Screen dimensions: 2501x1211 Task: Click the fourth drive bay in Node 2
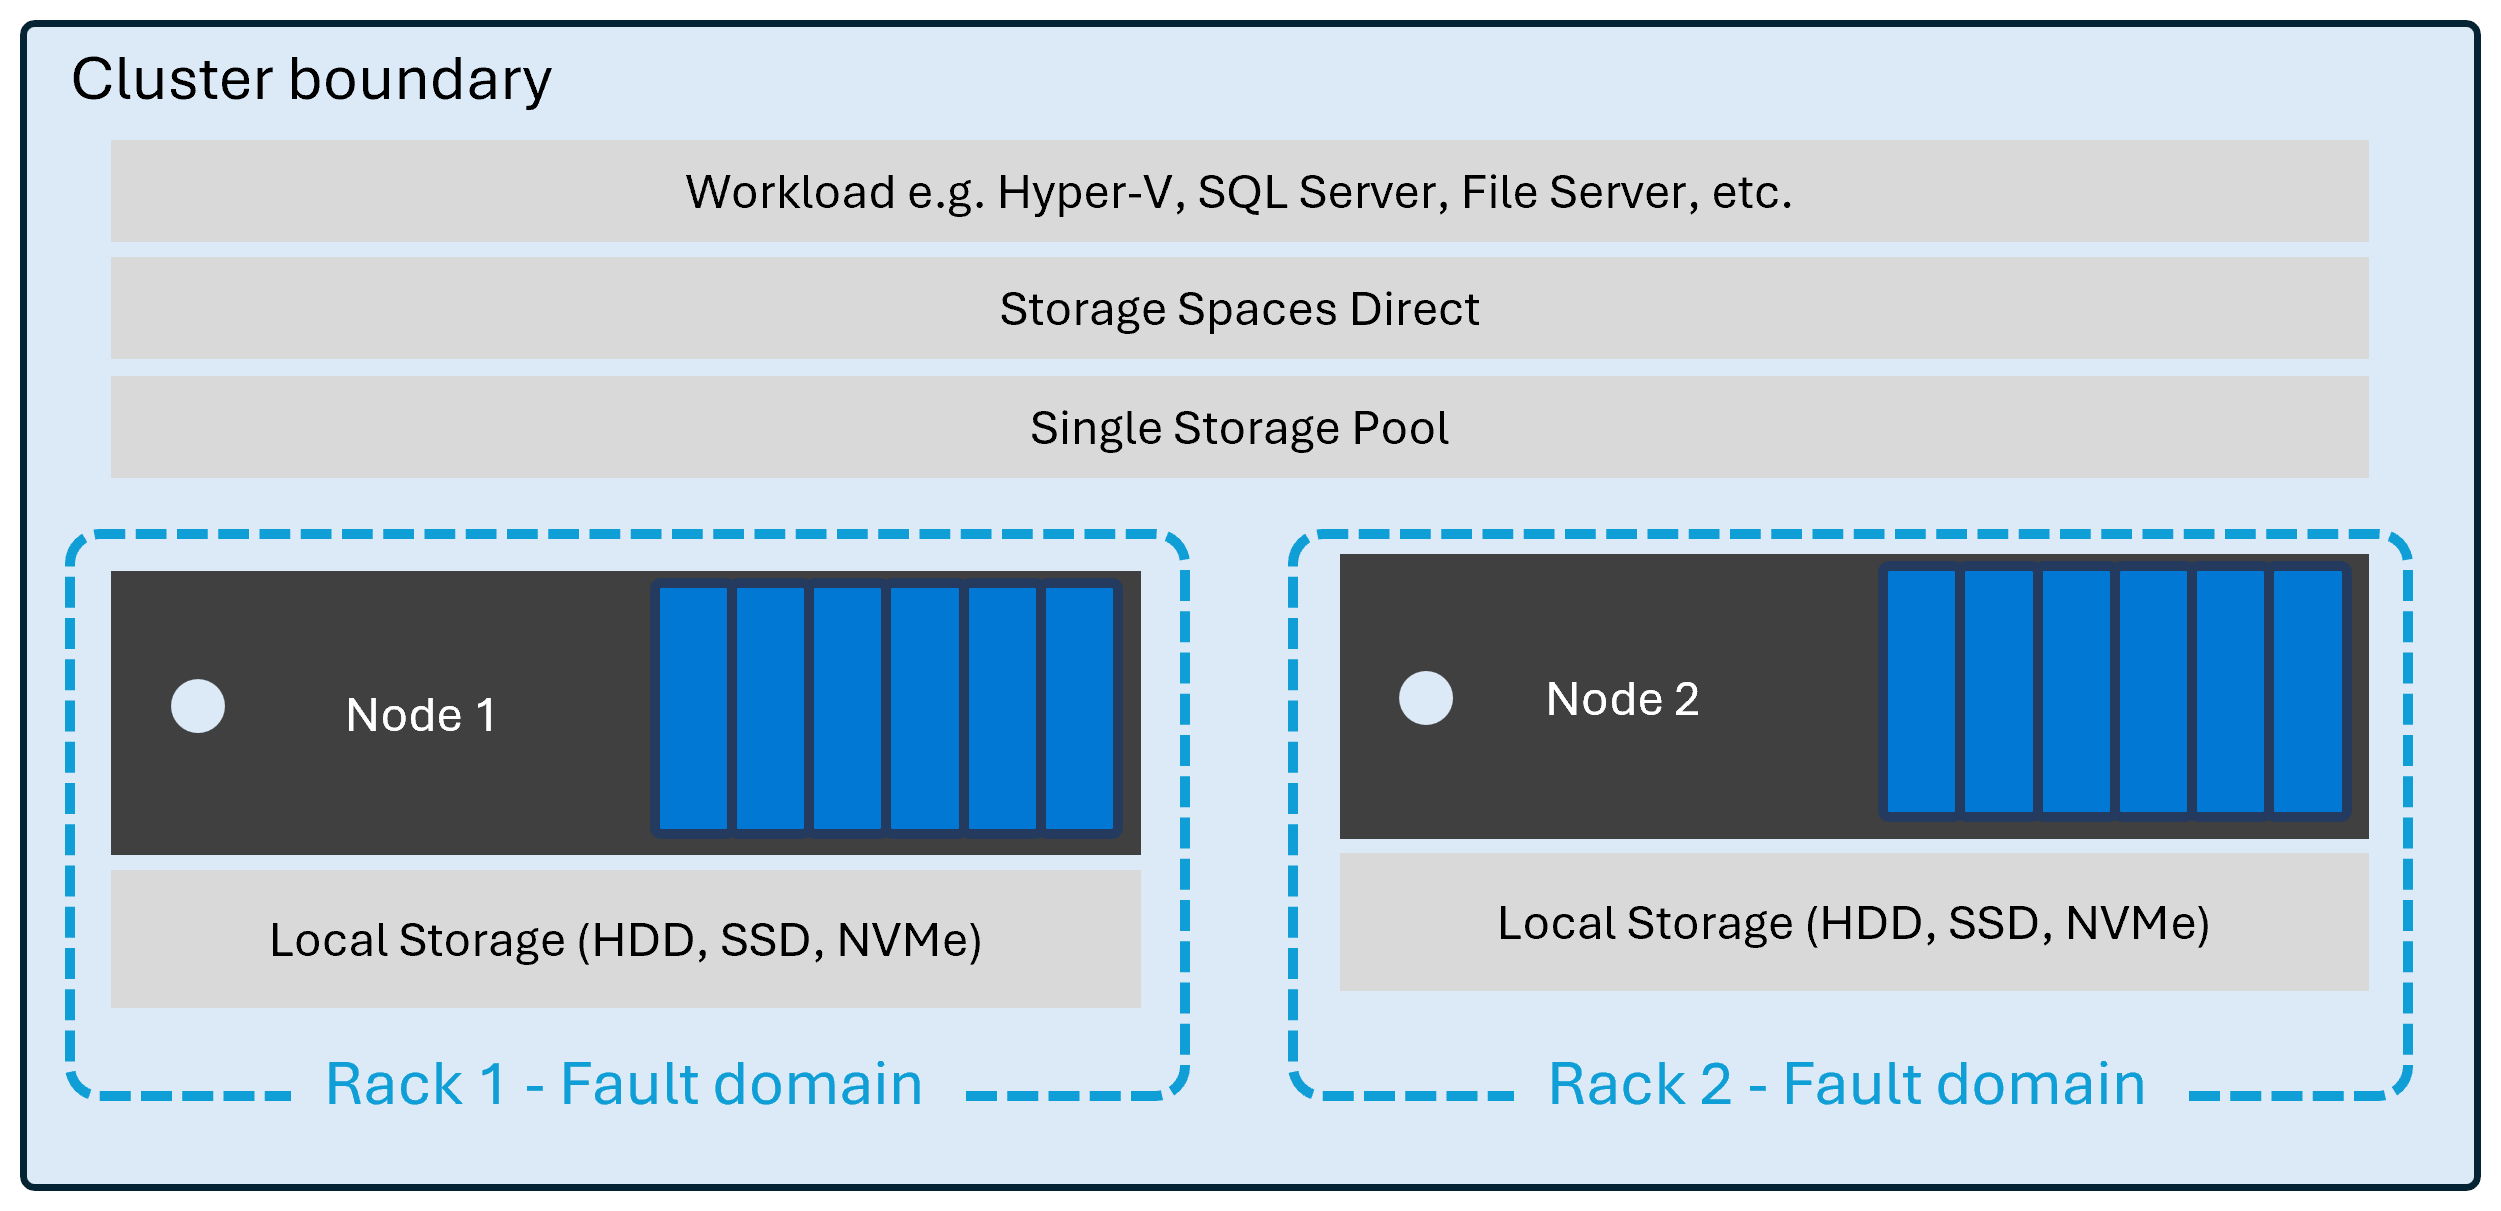click(2153, 692)
